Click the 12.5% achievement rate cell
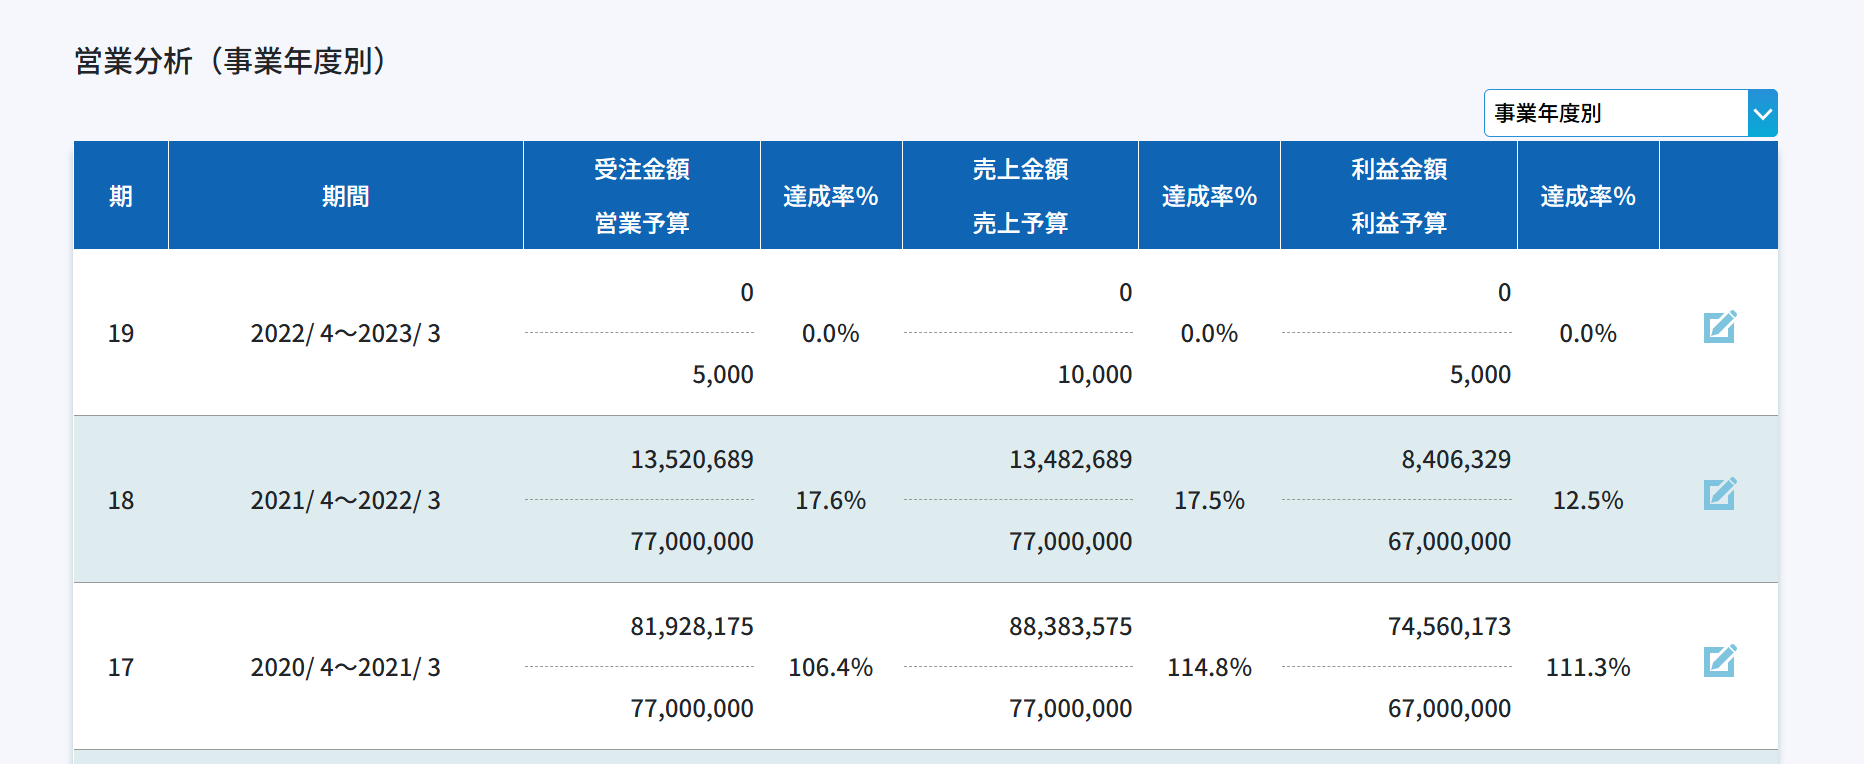The height and width of the screenshot is (764, 1864). 1587,500
